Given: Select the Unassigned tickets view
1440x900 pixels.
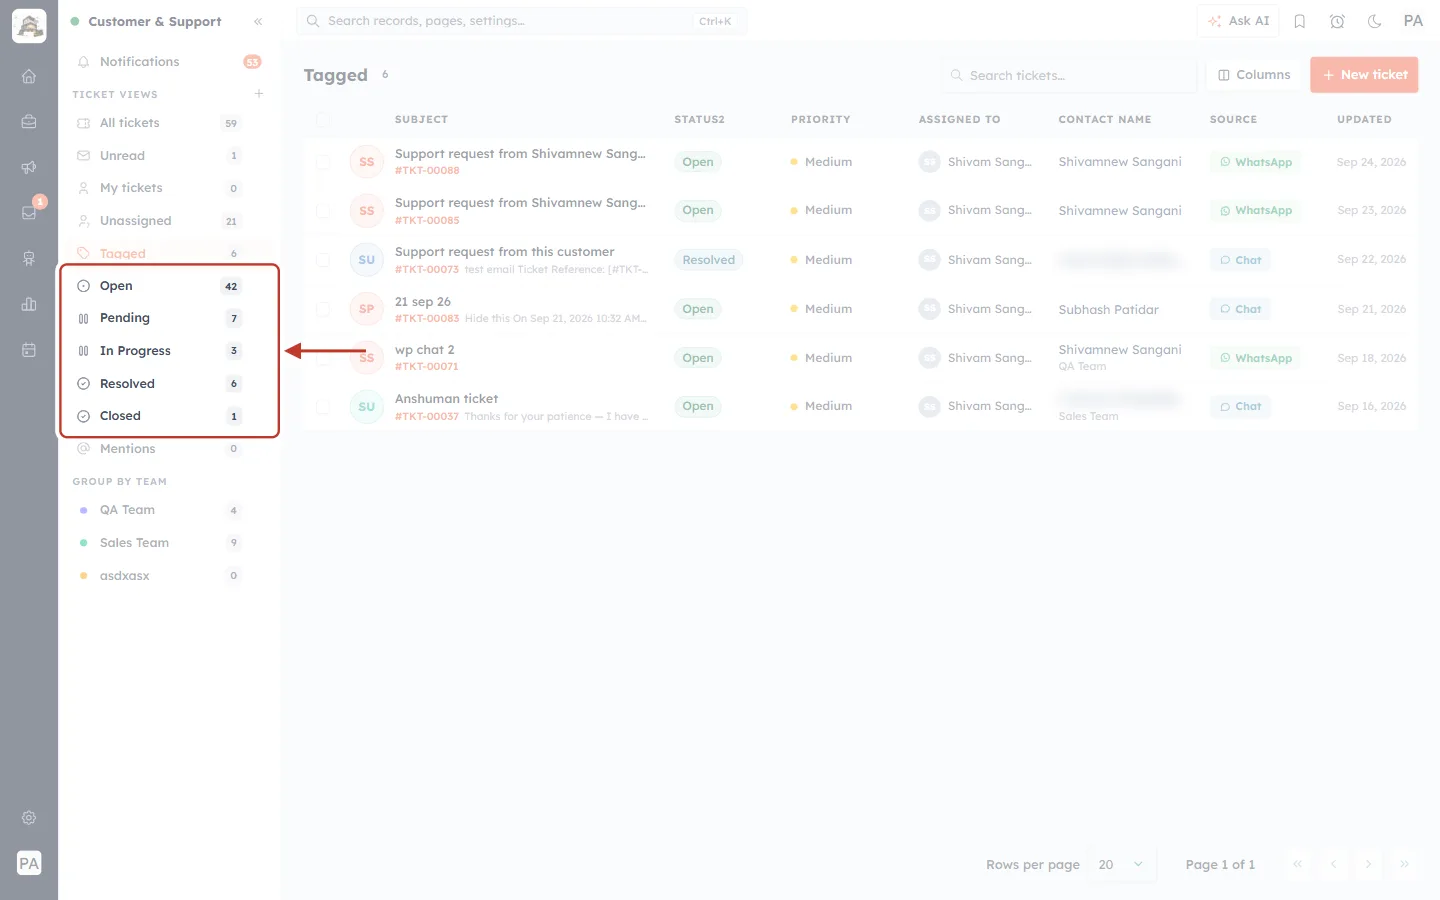Looking at the screenshot, I should (x=160, y=221).
